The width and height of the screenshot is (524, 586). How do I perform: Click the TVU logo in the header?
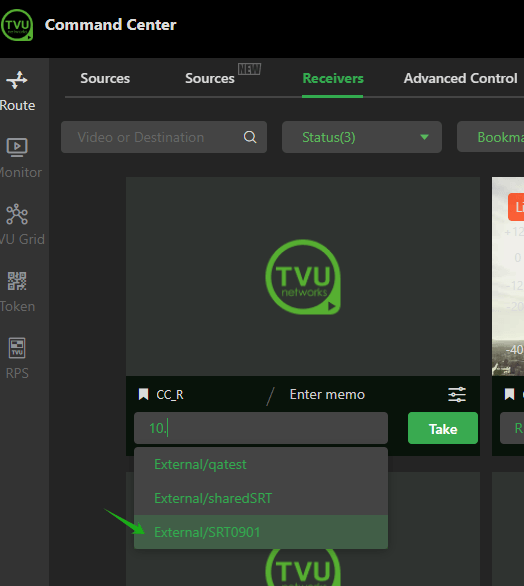[17, 25]
